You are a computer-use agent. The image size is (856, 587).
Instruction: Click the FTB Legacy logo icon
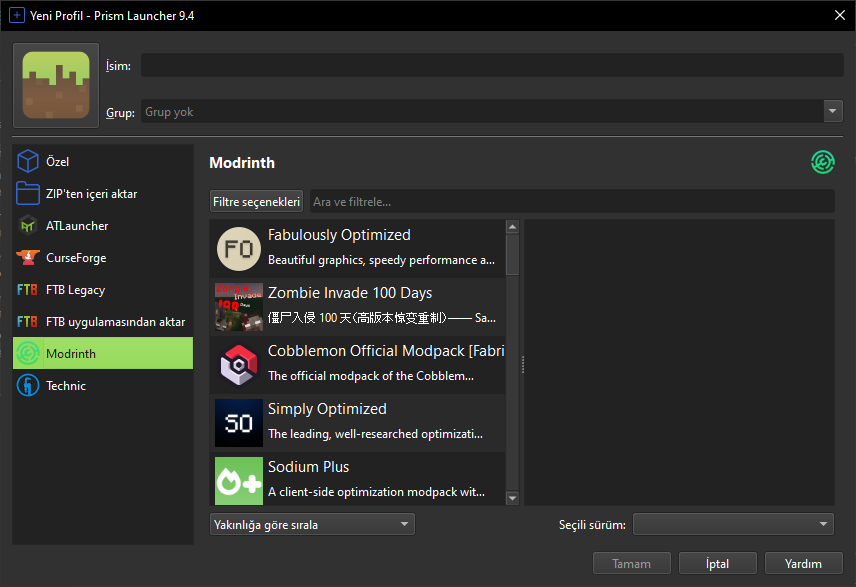pyautogui.click(x=27, y=289)
